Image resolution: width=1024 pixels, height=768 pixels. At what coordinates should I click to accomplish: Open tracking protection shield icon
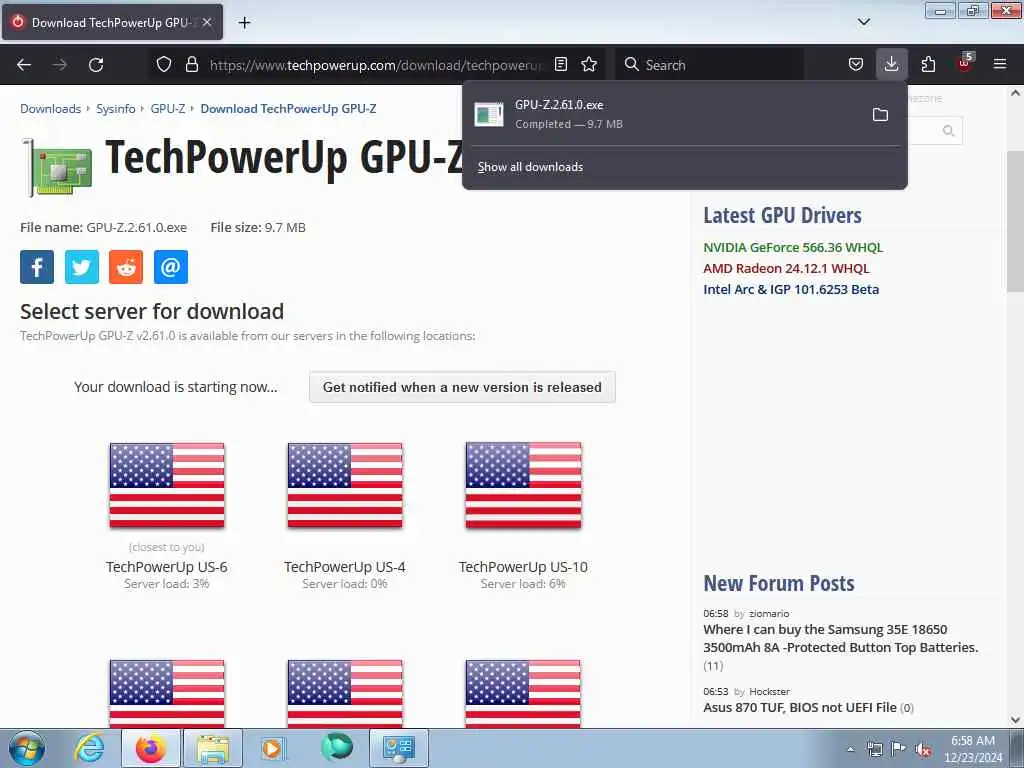click(x=164, y=64)
